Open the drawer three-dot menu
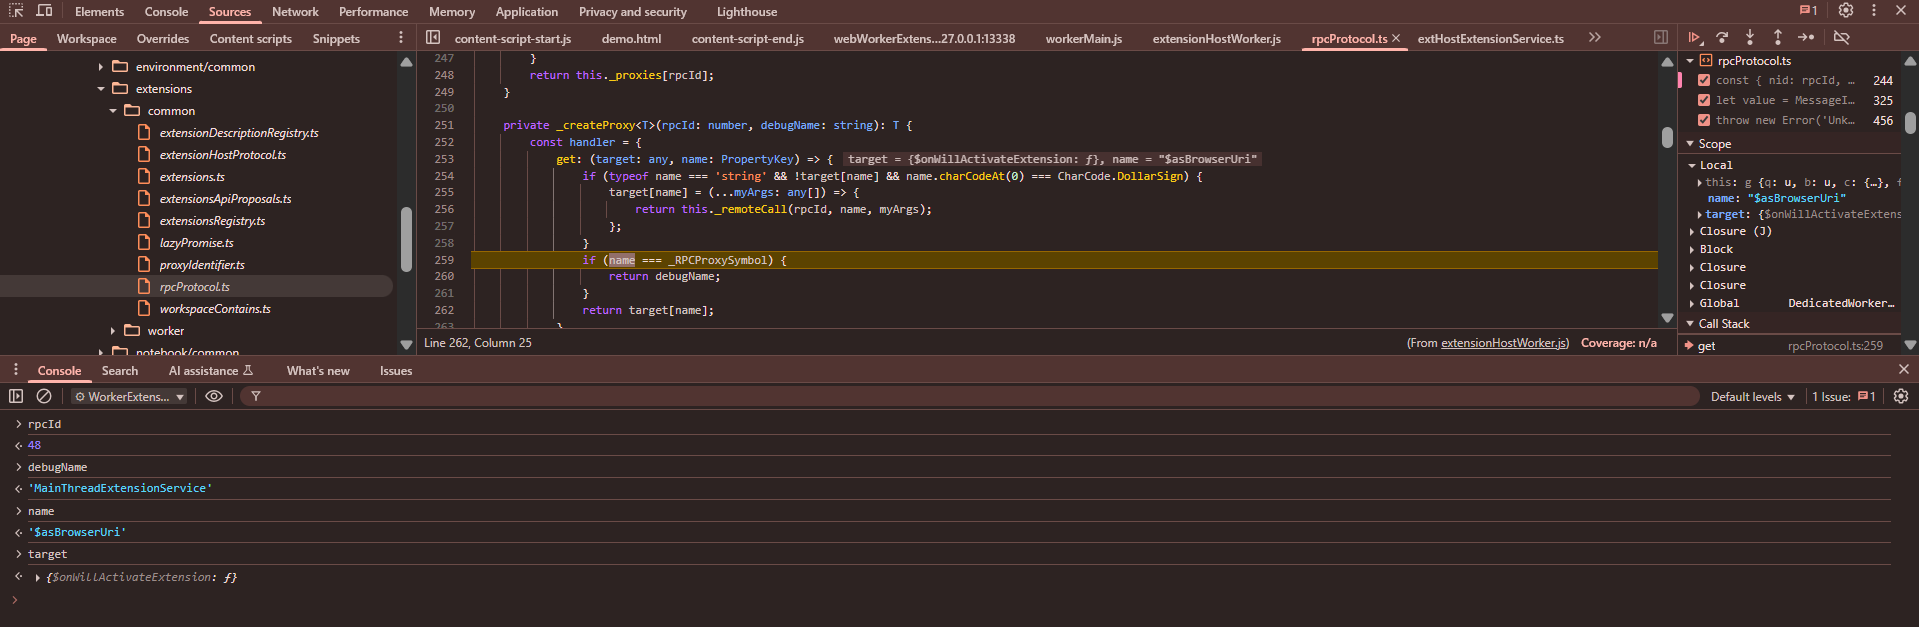 (16, 370)
